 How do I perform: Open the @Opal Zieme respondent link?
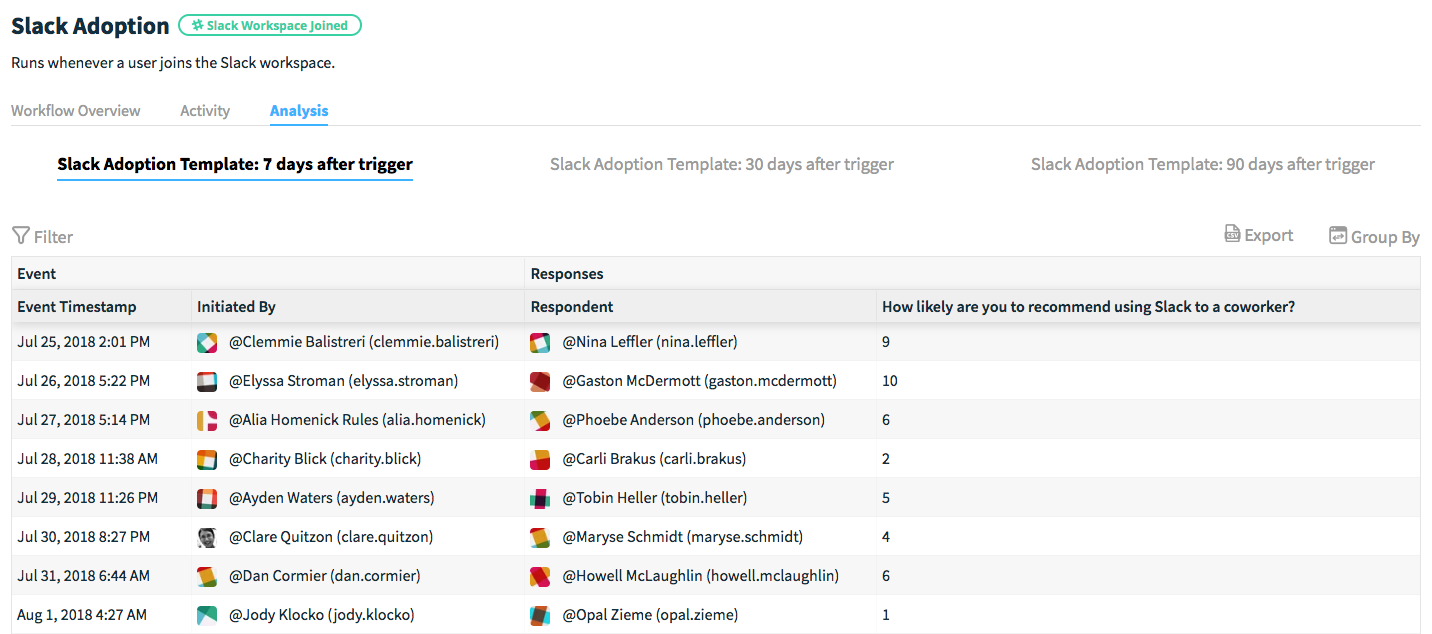coord(650,615)
